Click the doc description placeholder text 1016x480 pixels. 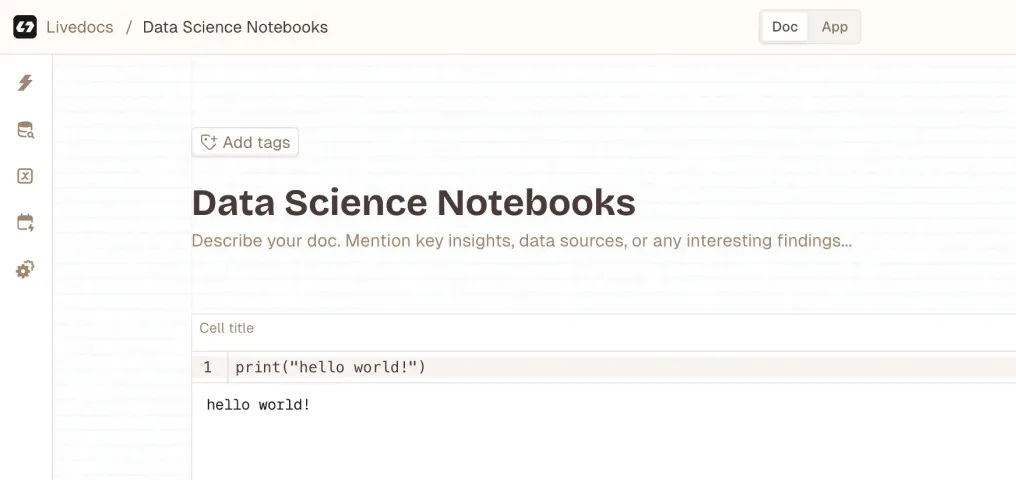[x=521, y=241]
